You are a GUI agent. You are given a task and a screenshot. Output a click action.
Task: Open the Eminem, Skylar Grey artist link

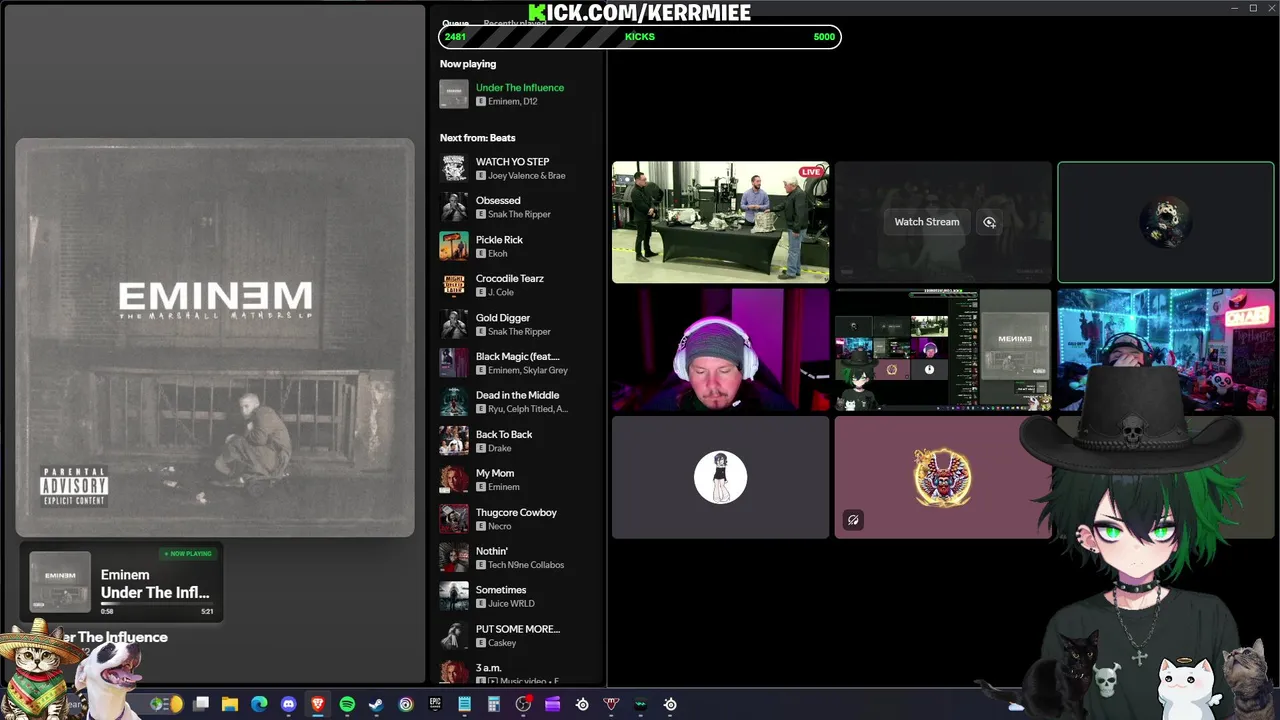click(x=528, y=370)
